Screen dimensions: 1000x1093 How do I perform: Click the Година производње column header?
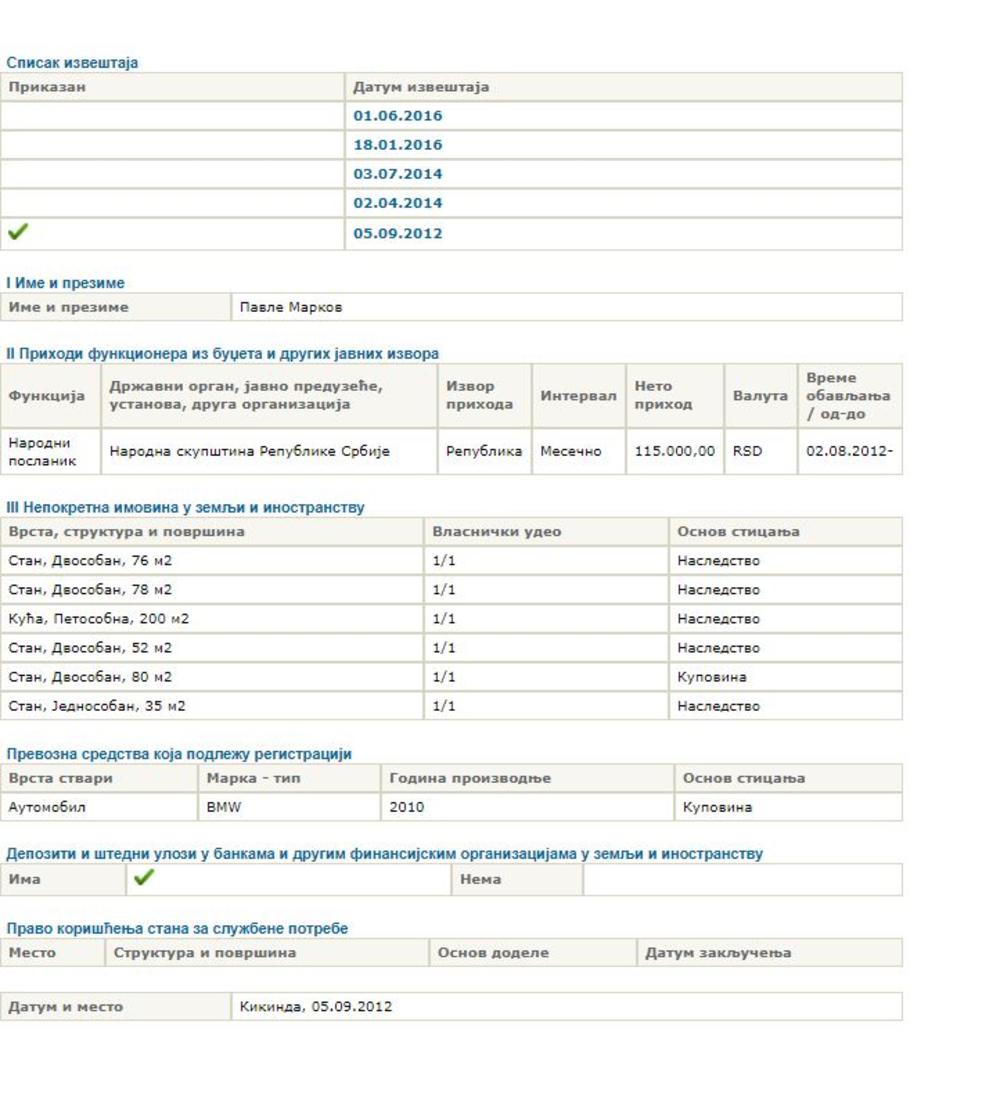point(470,778)
